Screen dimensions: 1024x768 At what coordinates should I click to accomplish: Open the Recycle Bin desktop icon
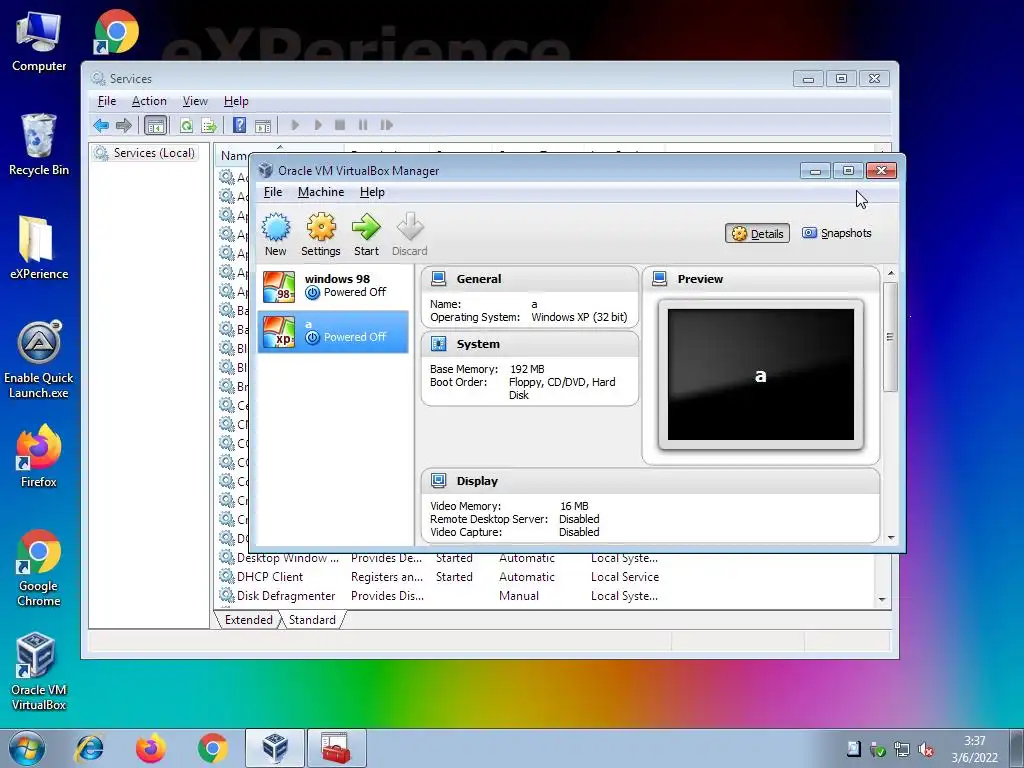[39, 144]
